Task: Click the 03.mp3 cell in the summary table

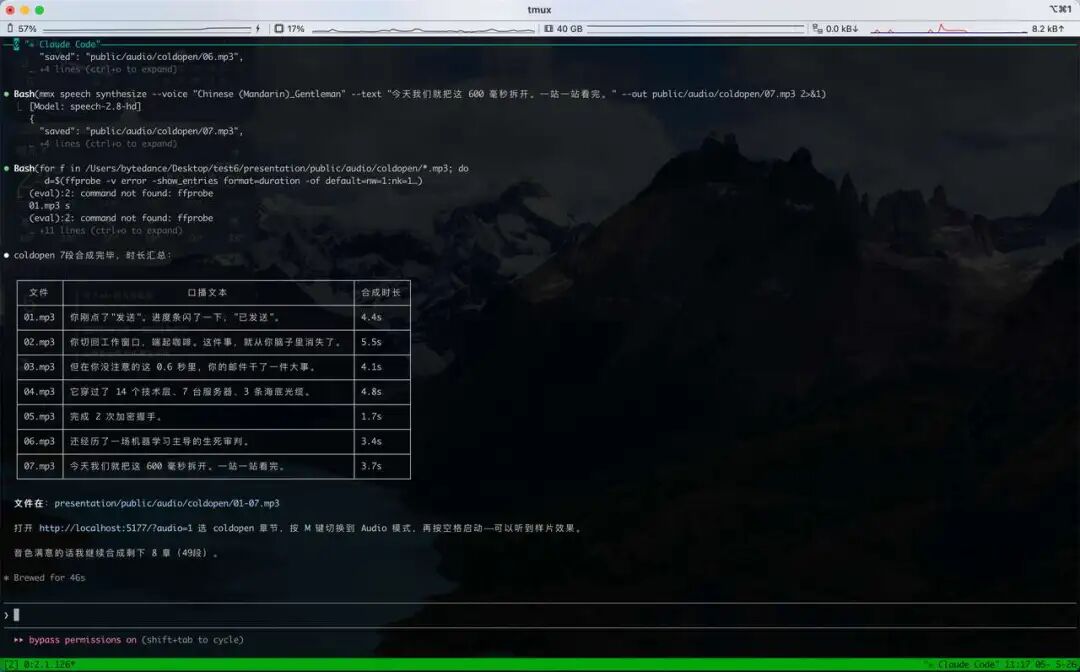Action: point(39,367)
